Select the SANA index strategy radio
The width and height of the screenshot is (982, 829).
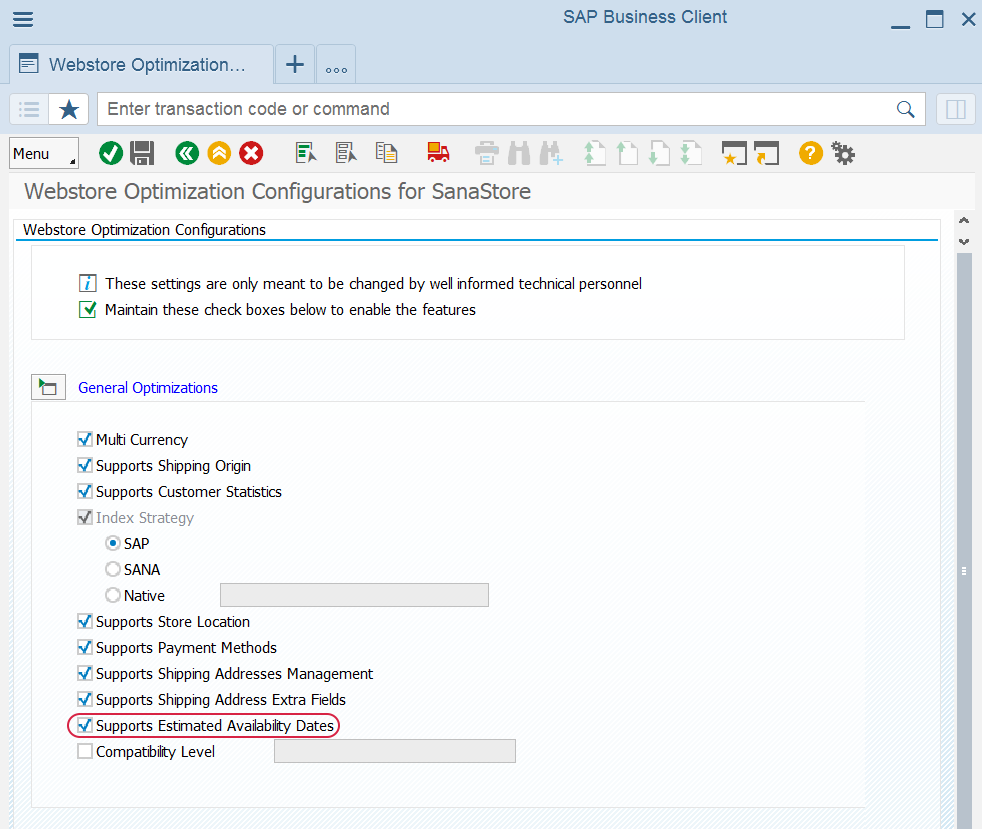click(x=113, y=569)
